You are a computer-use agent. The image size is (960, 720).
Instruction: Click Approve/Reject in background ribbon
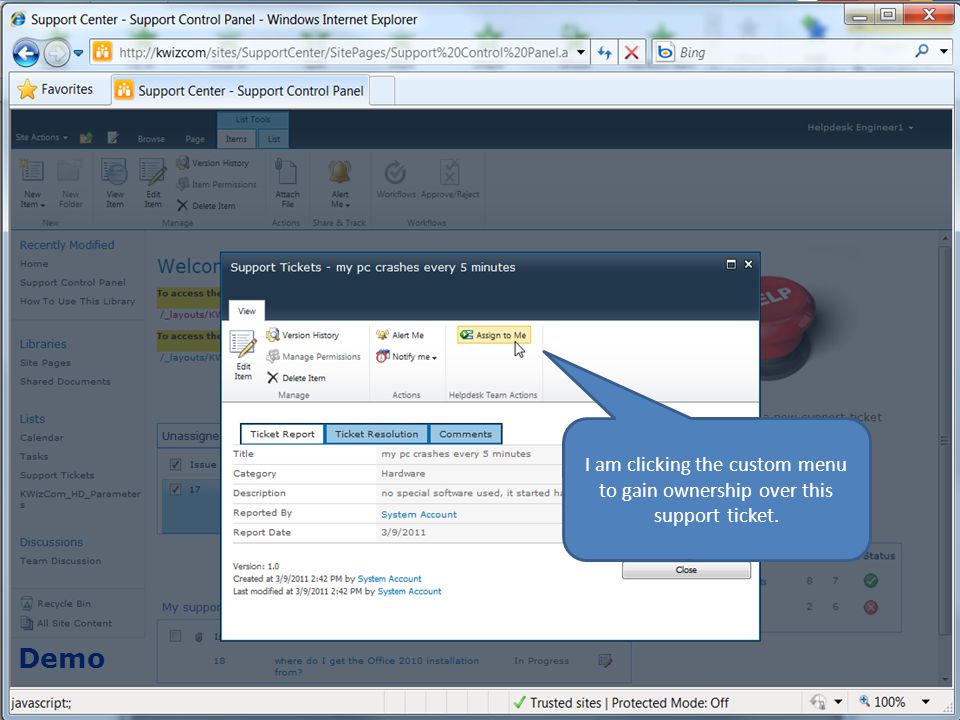pos(450,180)
